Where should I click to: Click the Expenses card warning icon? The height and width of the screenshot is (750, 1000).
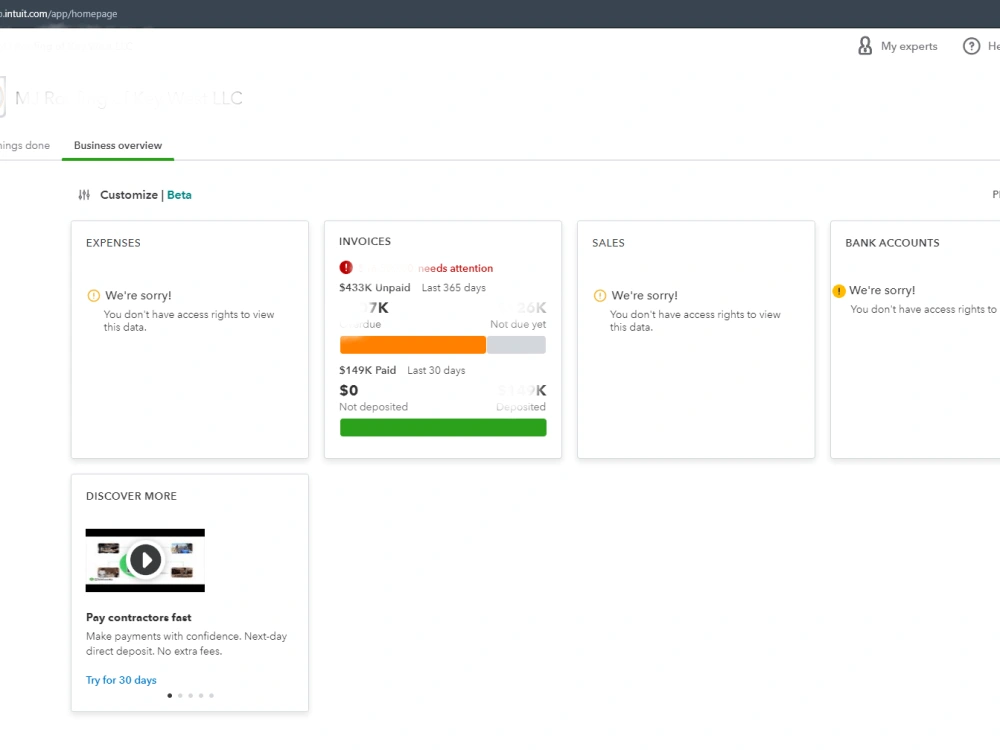click(x=93, y=295)
